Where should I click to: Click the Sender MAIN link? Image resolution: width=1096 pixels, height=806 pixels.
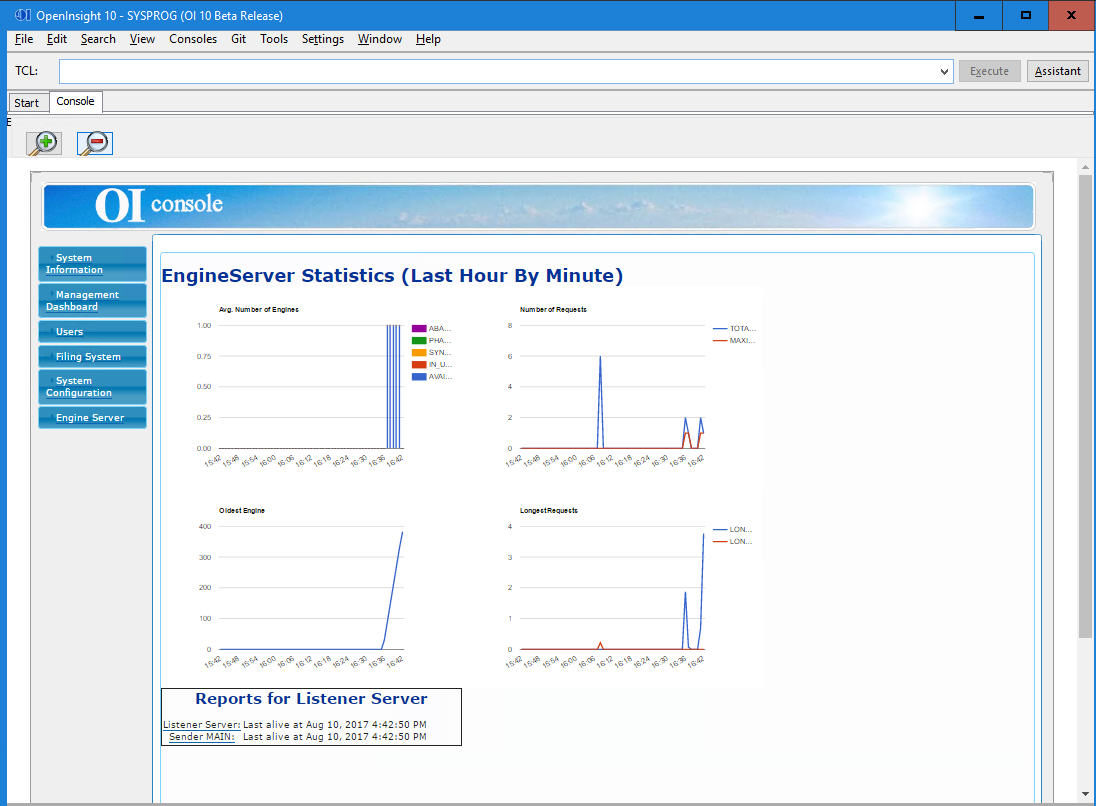point(202,737)
